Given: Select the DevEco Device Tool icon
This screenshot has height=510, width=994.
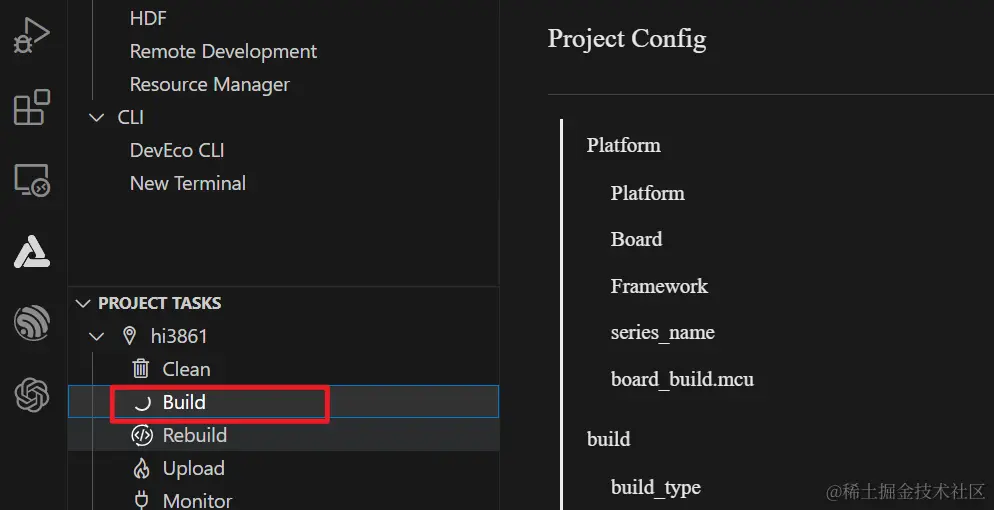Looking at the screenshot, I should [32, 252].
